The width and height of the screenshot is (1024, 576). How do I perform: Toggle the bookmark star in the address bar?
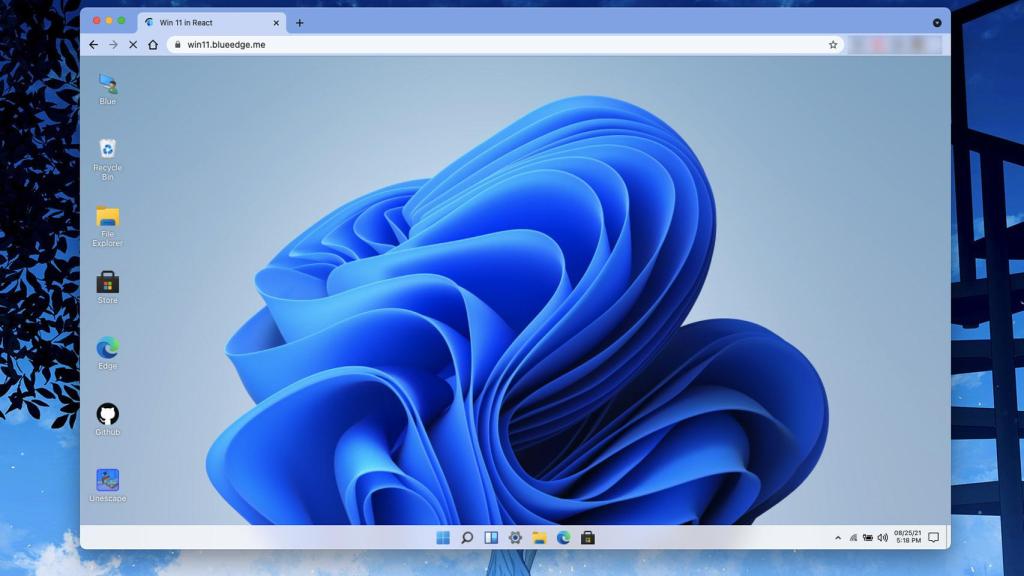tap(833, 44)
